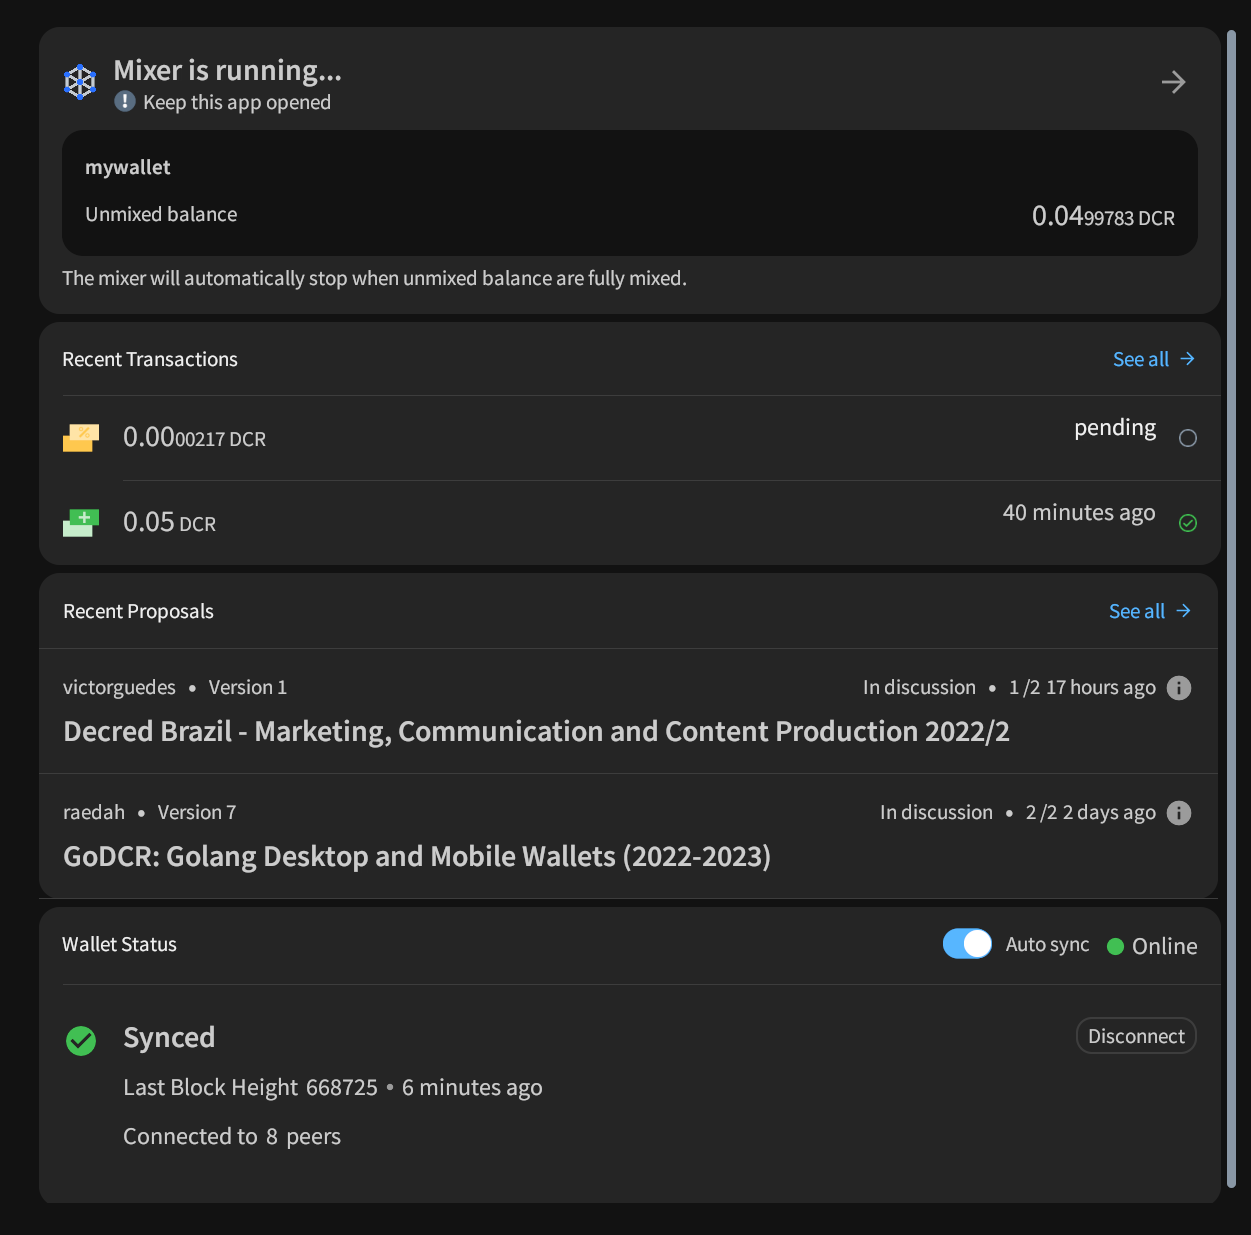The height and width of the screenshot is (1235, 1251).
Task: Open the pending 0.0000217 DCR transaction
Action: click(x=630, y=438)
